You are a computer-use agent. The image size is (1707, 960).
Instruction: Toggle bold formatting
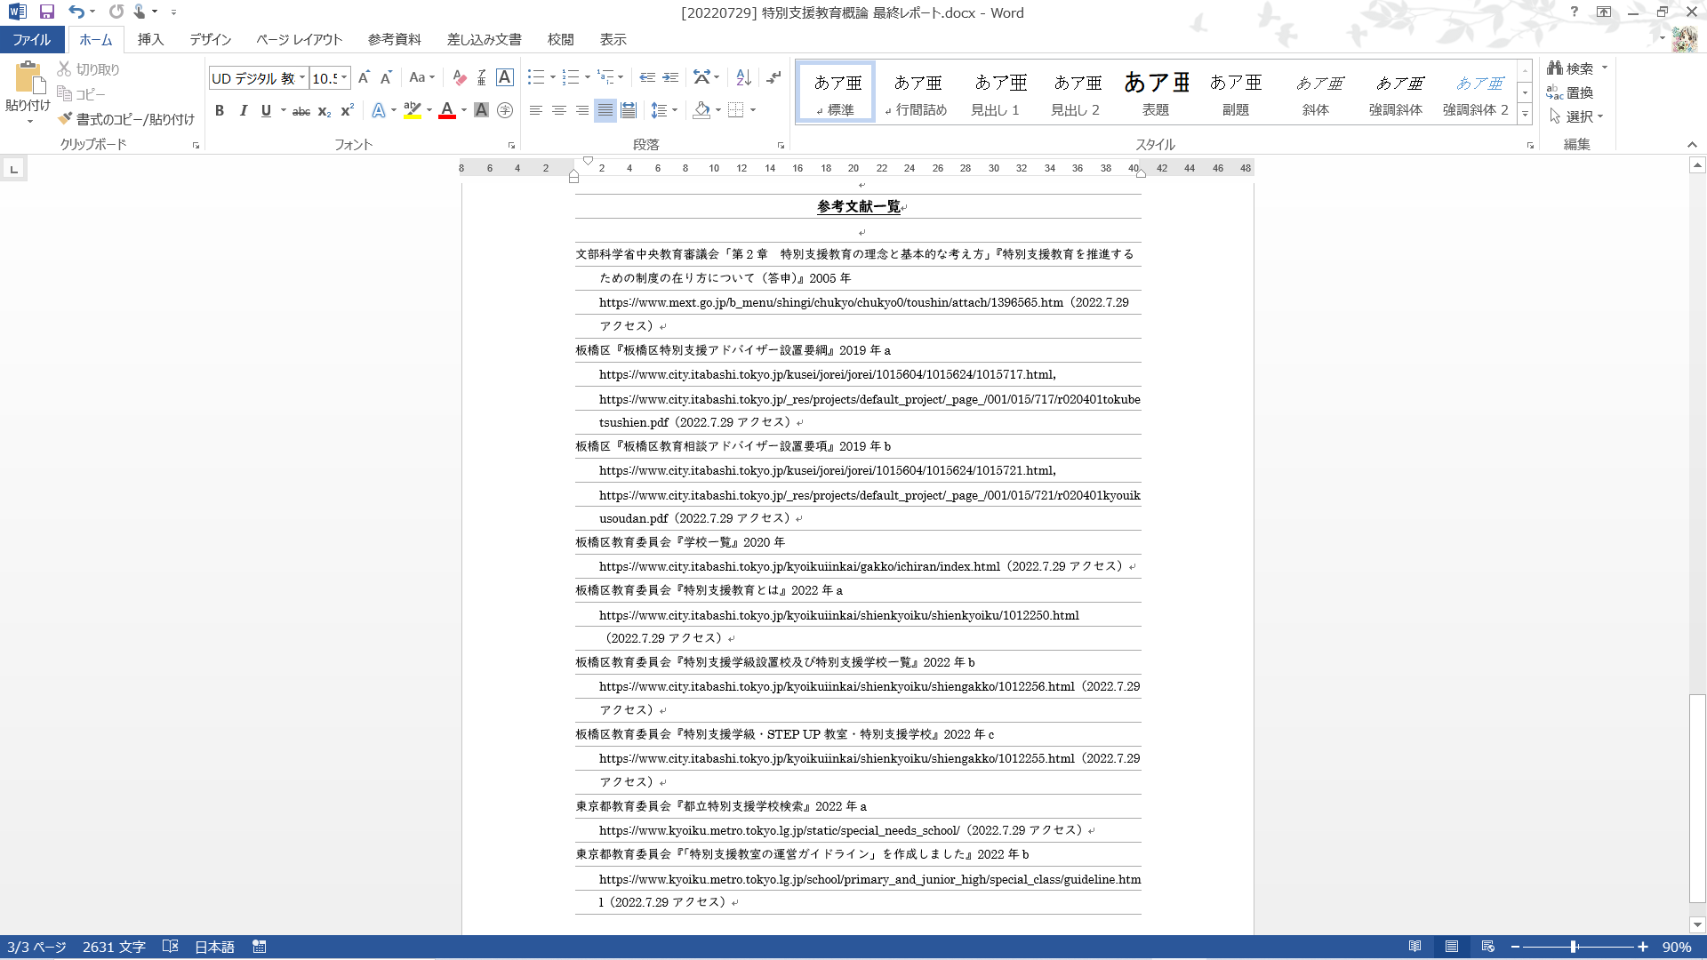219,111
